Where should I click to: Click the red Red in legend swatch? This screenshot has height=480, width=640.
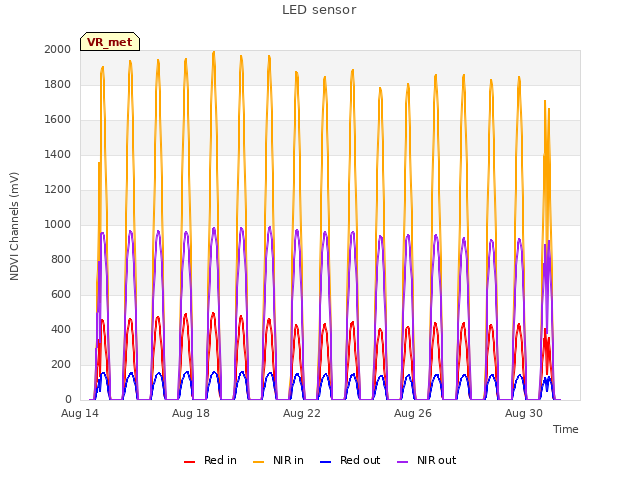click(x=189, y=462)
